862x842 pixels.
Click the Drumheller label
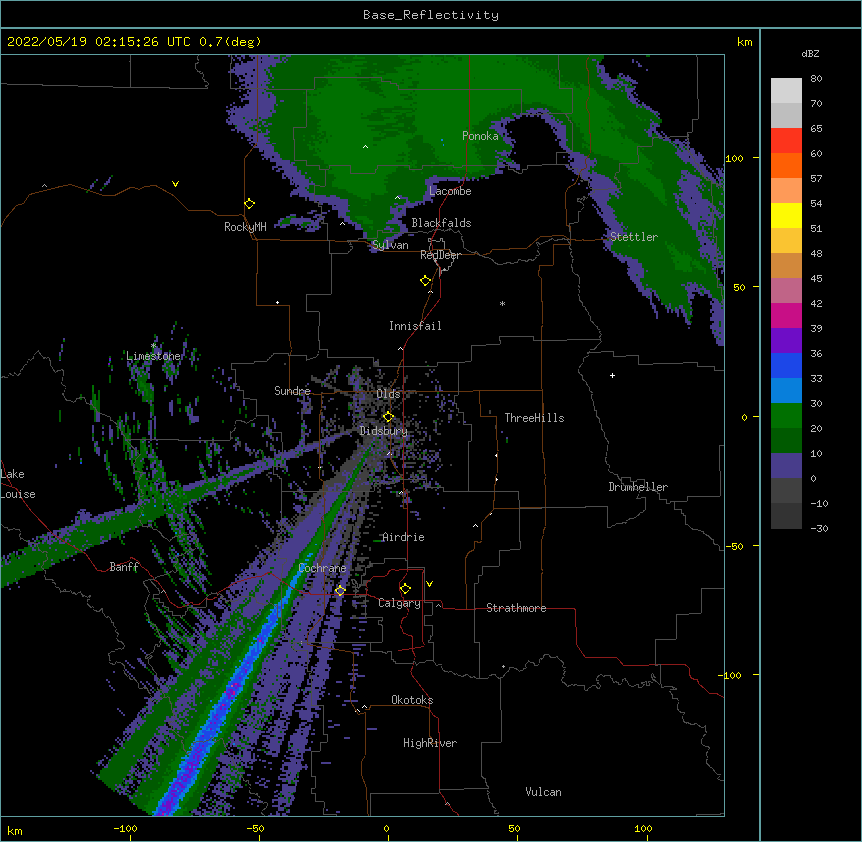tap(638, 487)
